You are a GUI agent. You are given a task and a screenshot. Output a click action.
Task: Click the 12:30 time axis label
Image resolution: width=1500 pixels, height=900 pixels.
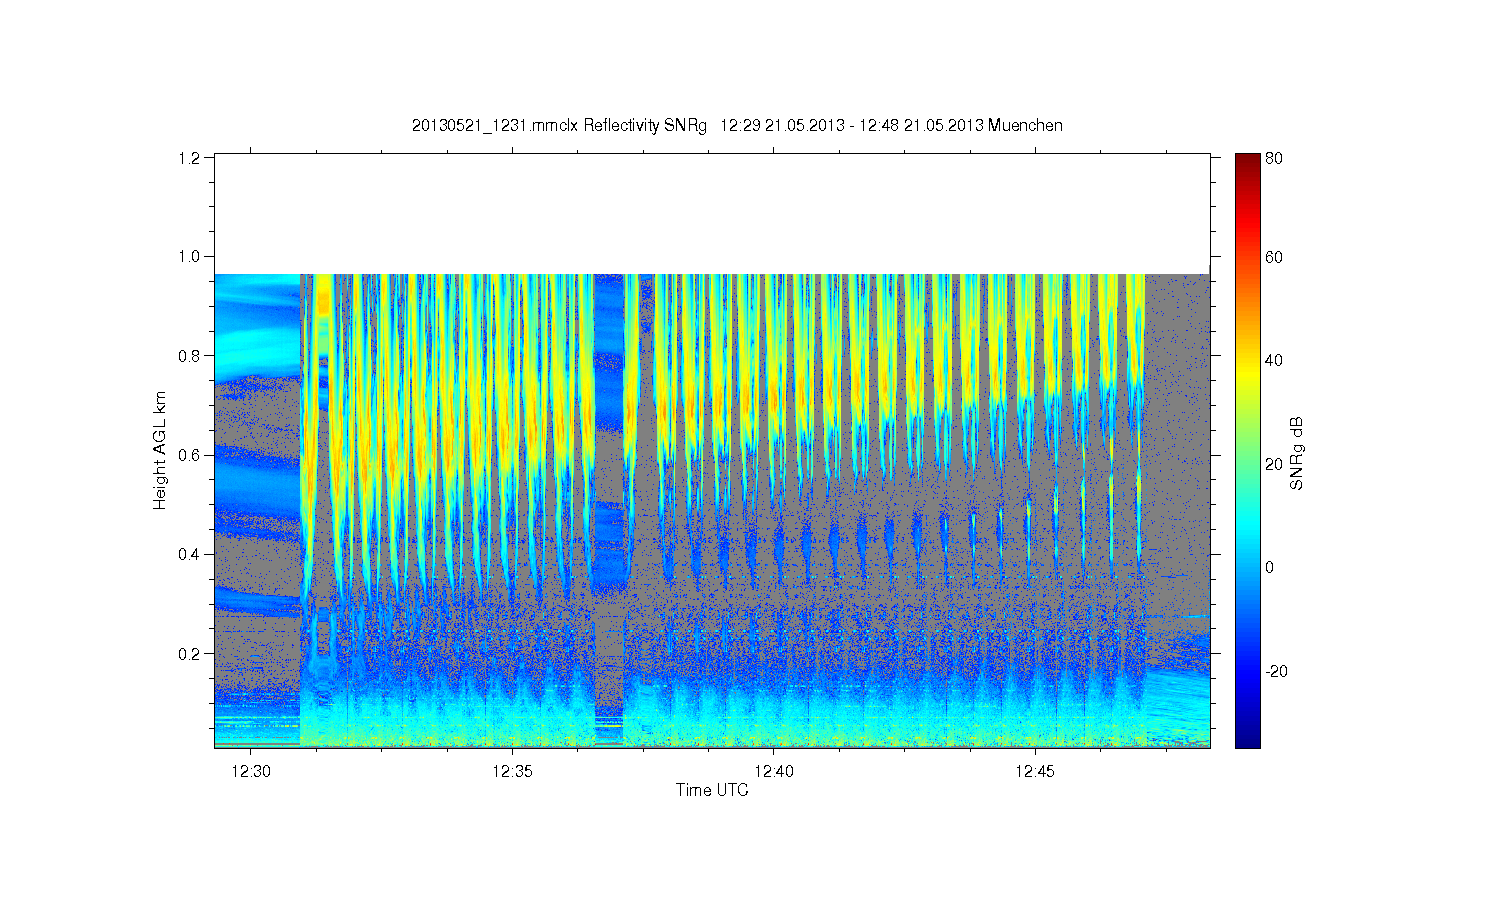click(250, 772)
